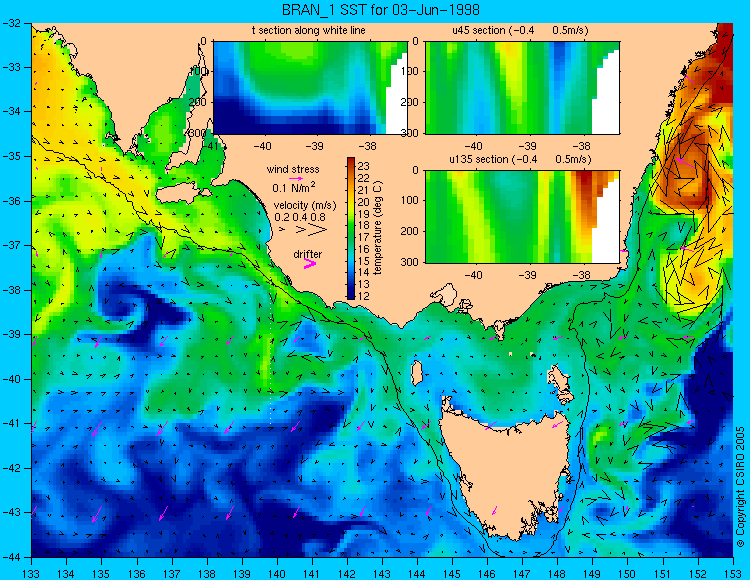
Task: Click latitude axis label '-32'
Action: pyautogui.click(x=11, y=23)
